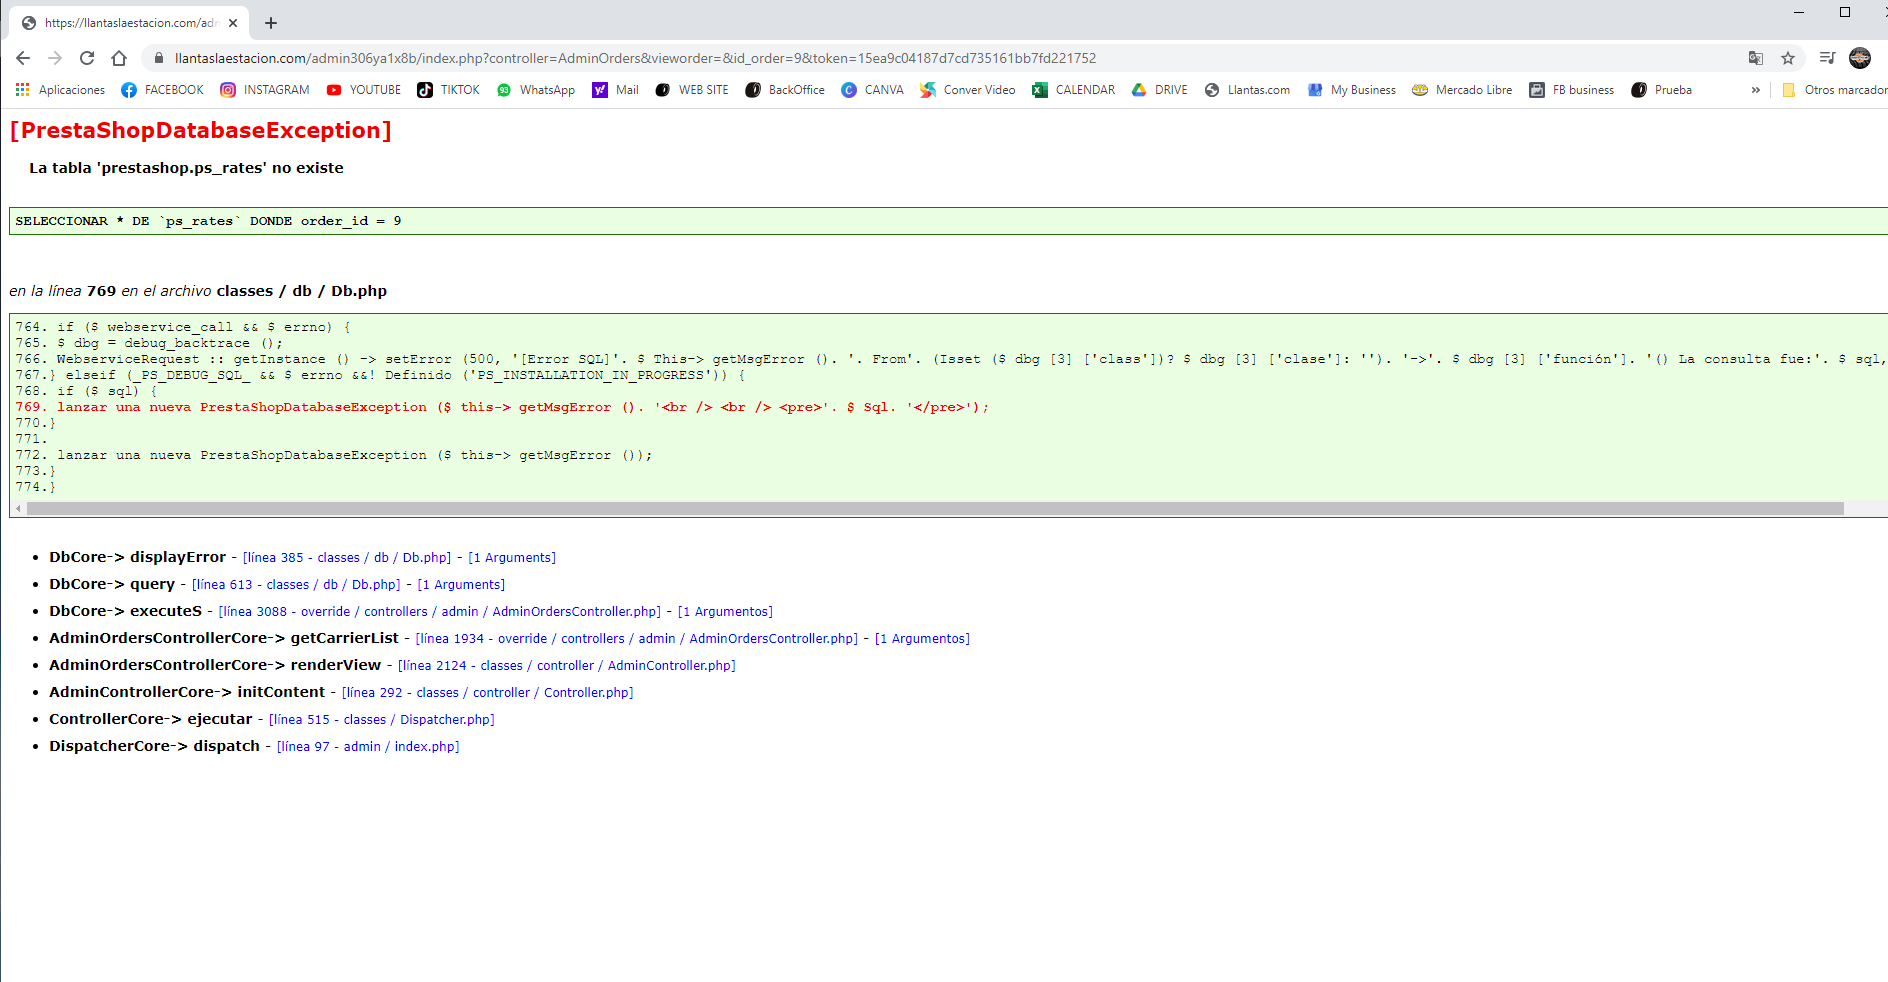This screenshot has width=1888, height=982.
Task: Click the code scrollbar left arrow
Action: point(18,509)
